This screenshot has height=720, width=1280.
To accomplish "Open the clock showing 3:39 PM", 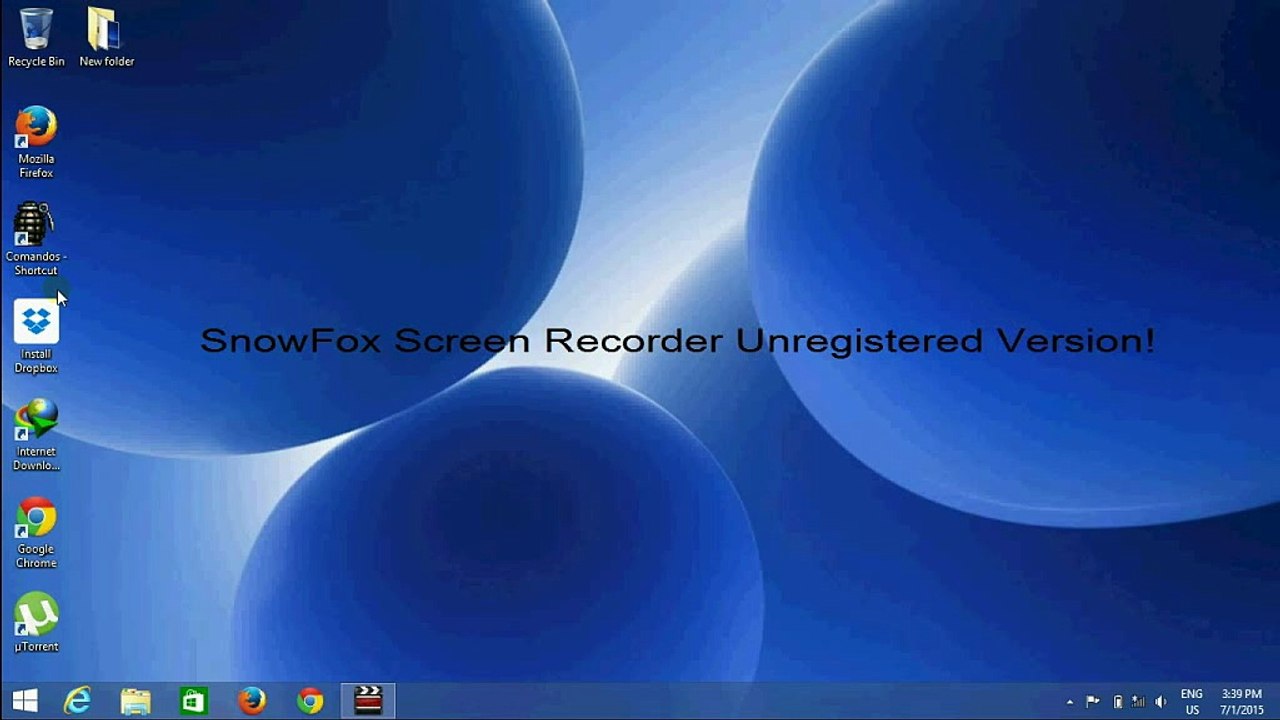I will click(x=1241, y=701).
